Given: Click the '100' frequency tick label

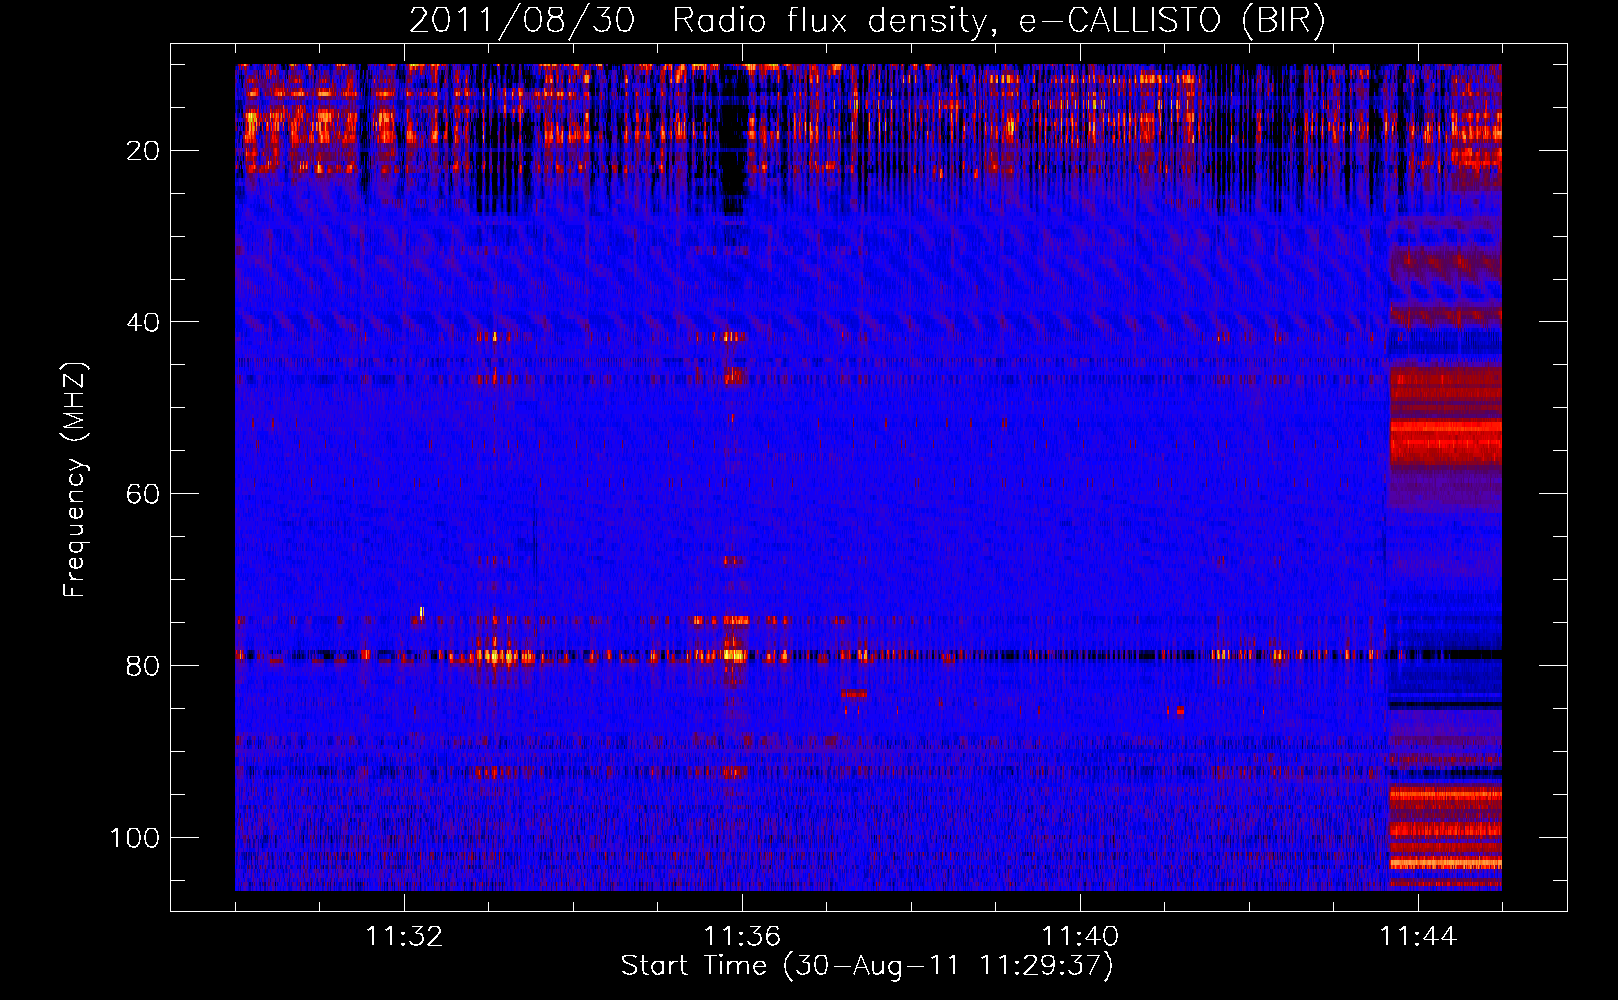Looking at the screenshot, I should [x=136, y=838].
